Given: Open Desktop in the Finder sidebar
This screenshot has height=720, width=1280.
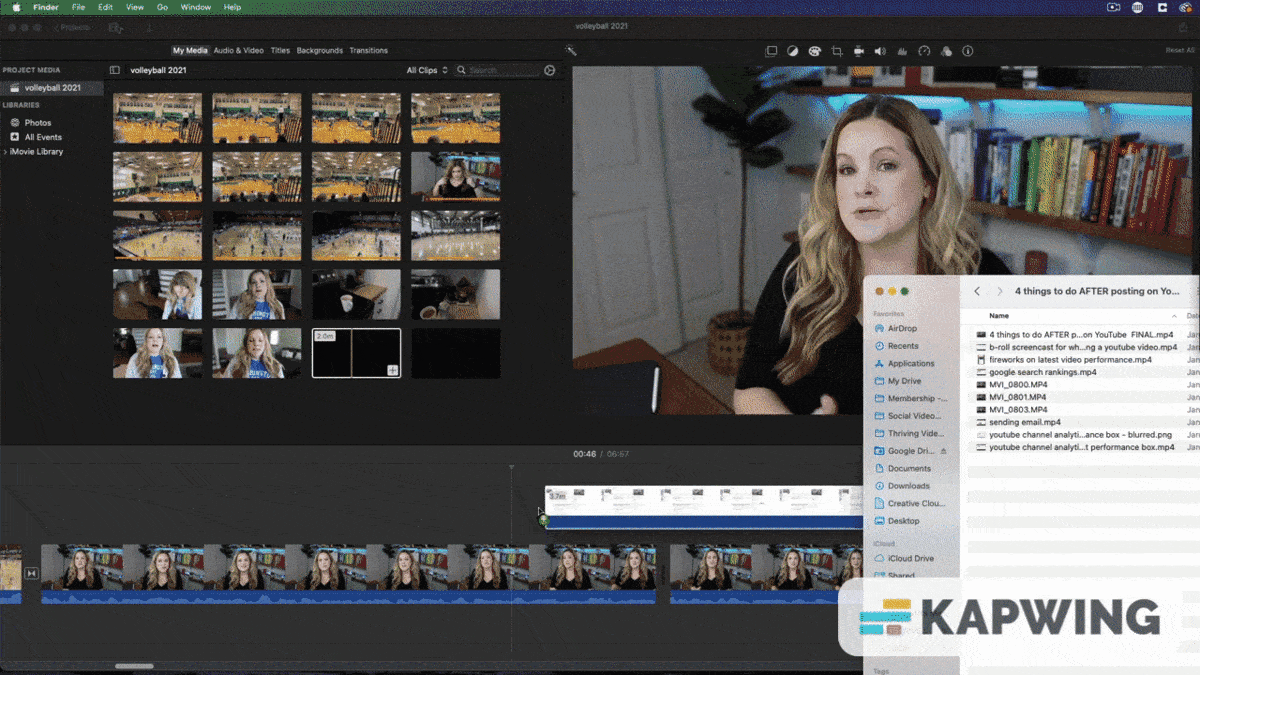Looking at the screenshot, I should pos(903,521).
